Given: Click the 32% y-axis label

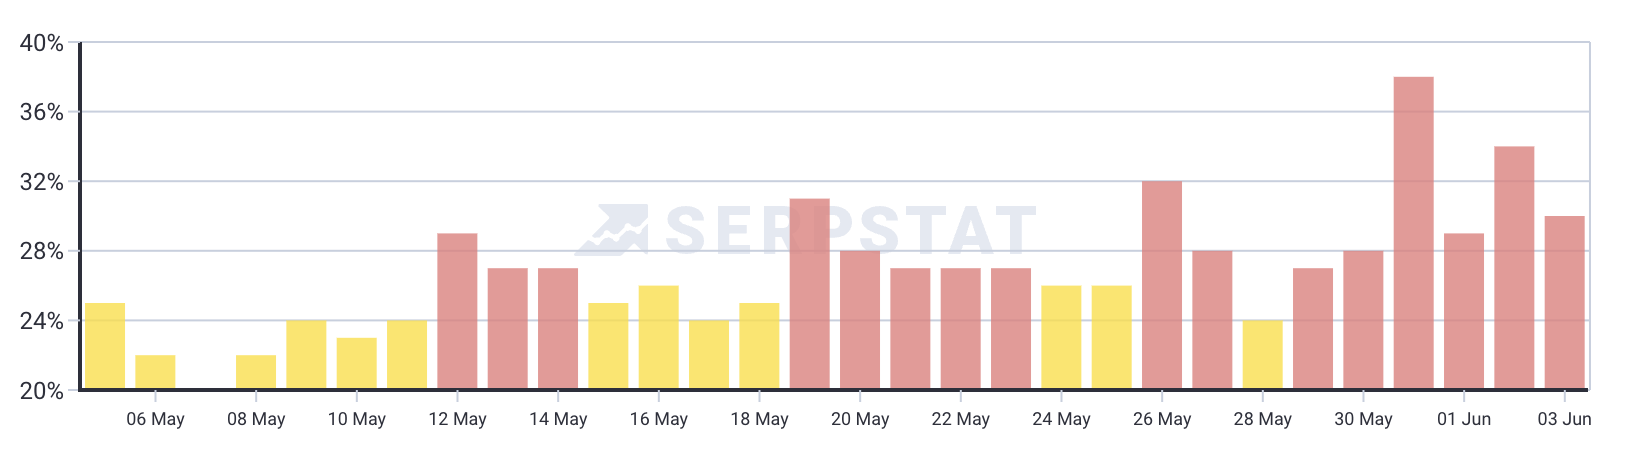Looking at the screenshot, I should [42, 182].
